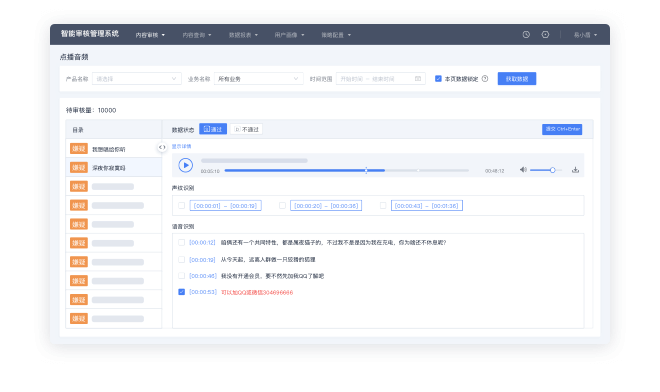Click the circular target icon beside the clock
The image size is (660, 392).
(545, 35)
